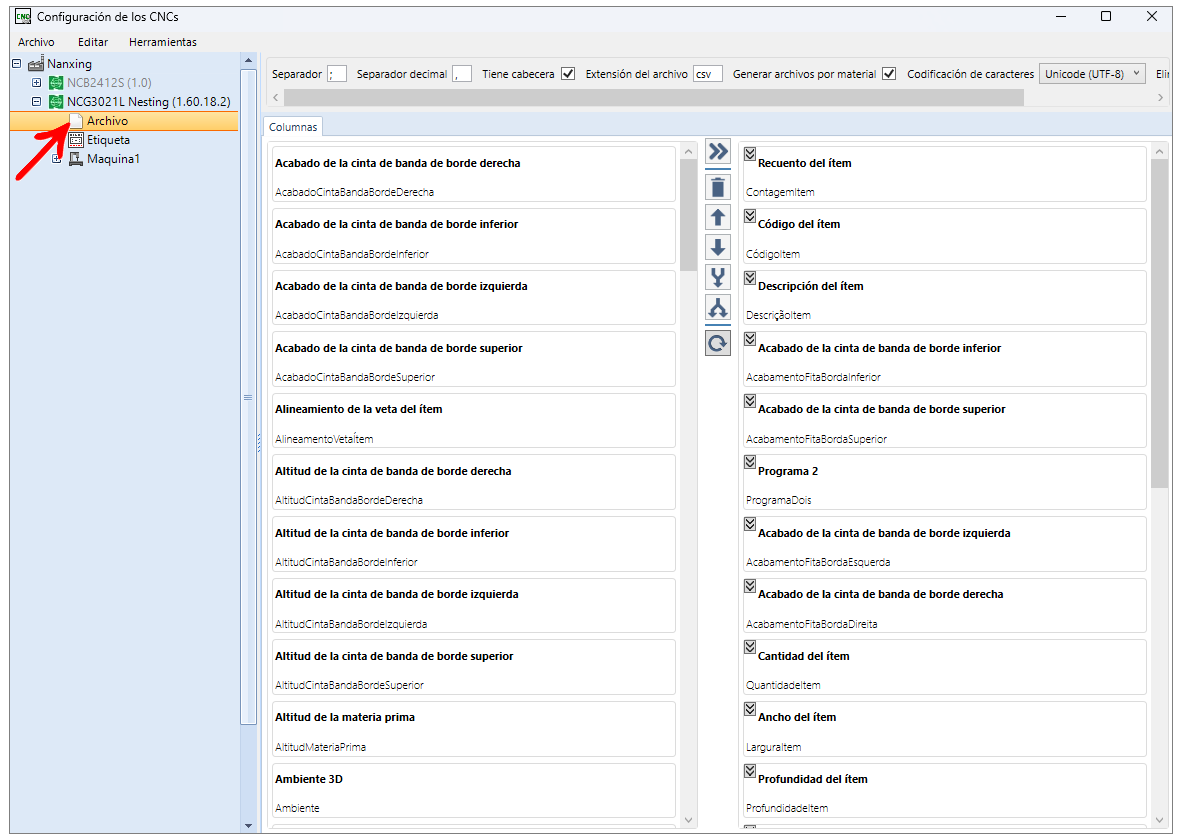Toggle checkbox beside AcabamentoFitaBordaEsquerda column
Viewport: 1177px width, 837px height.
tap(750, 524)
